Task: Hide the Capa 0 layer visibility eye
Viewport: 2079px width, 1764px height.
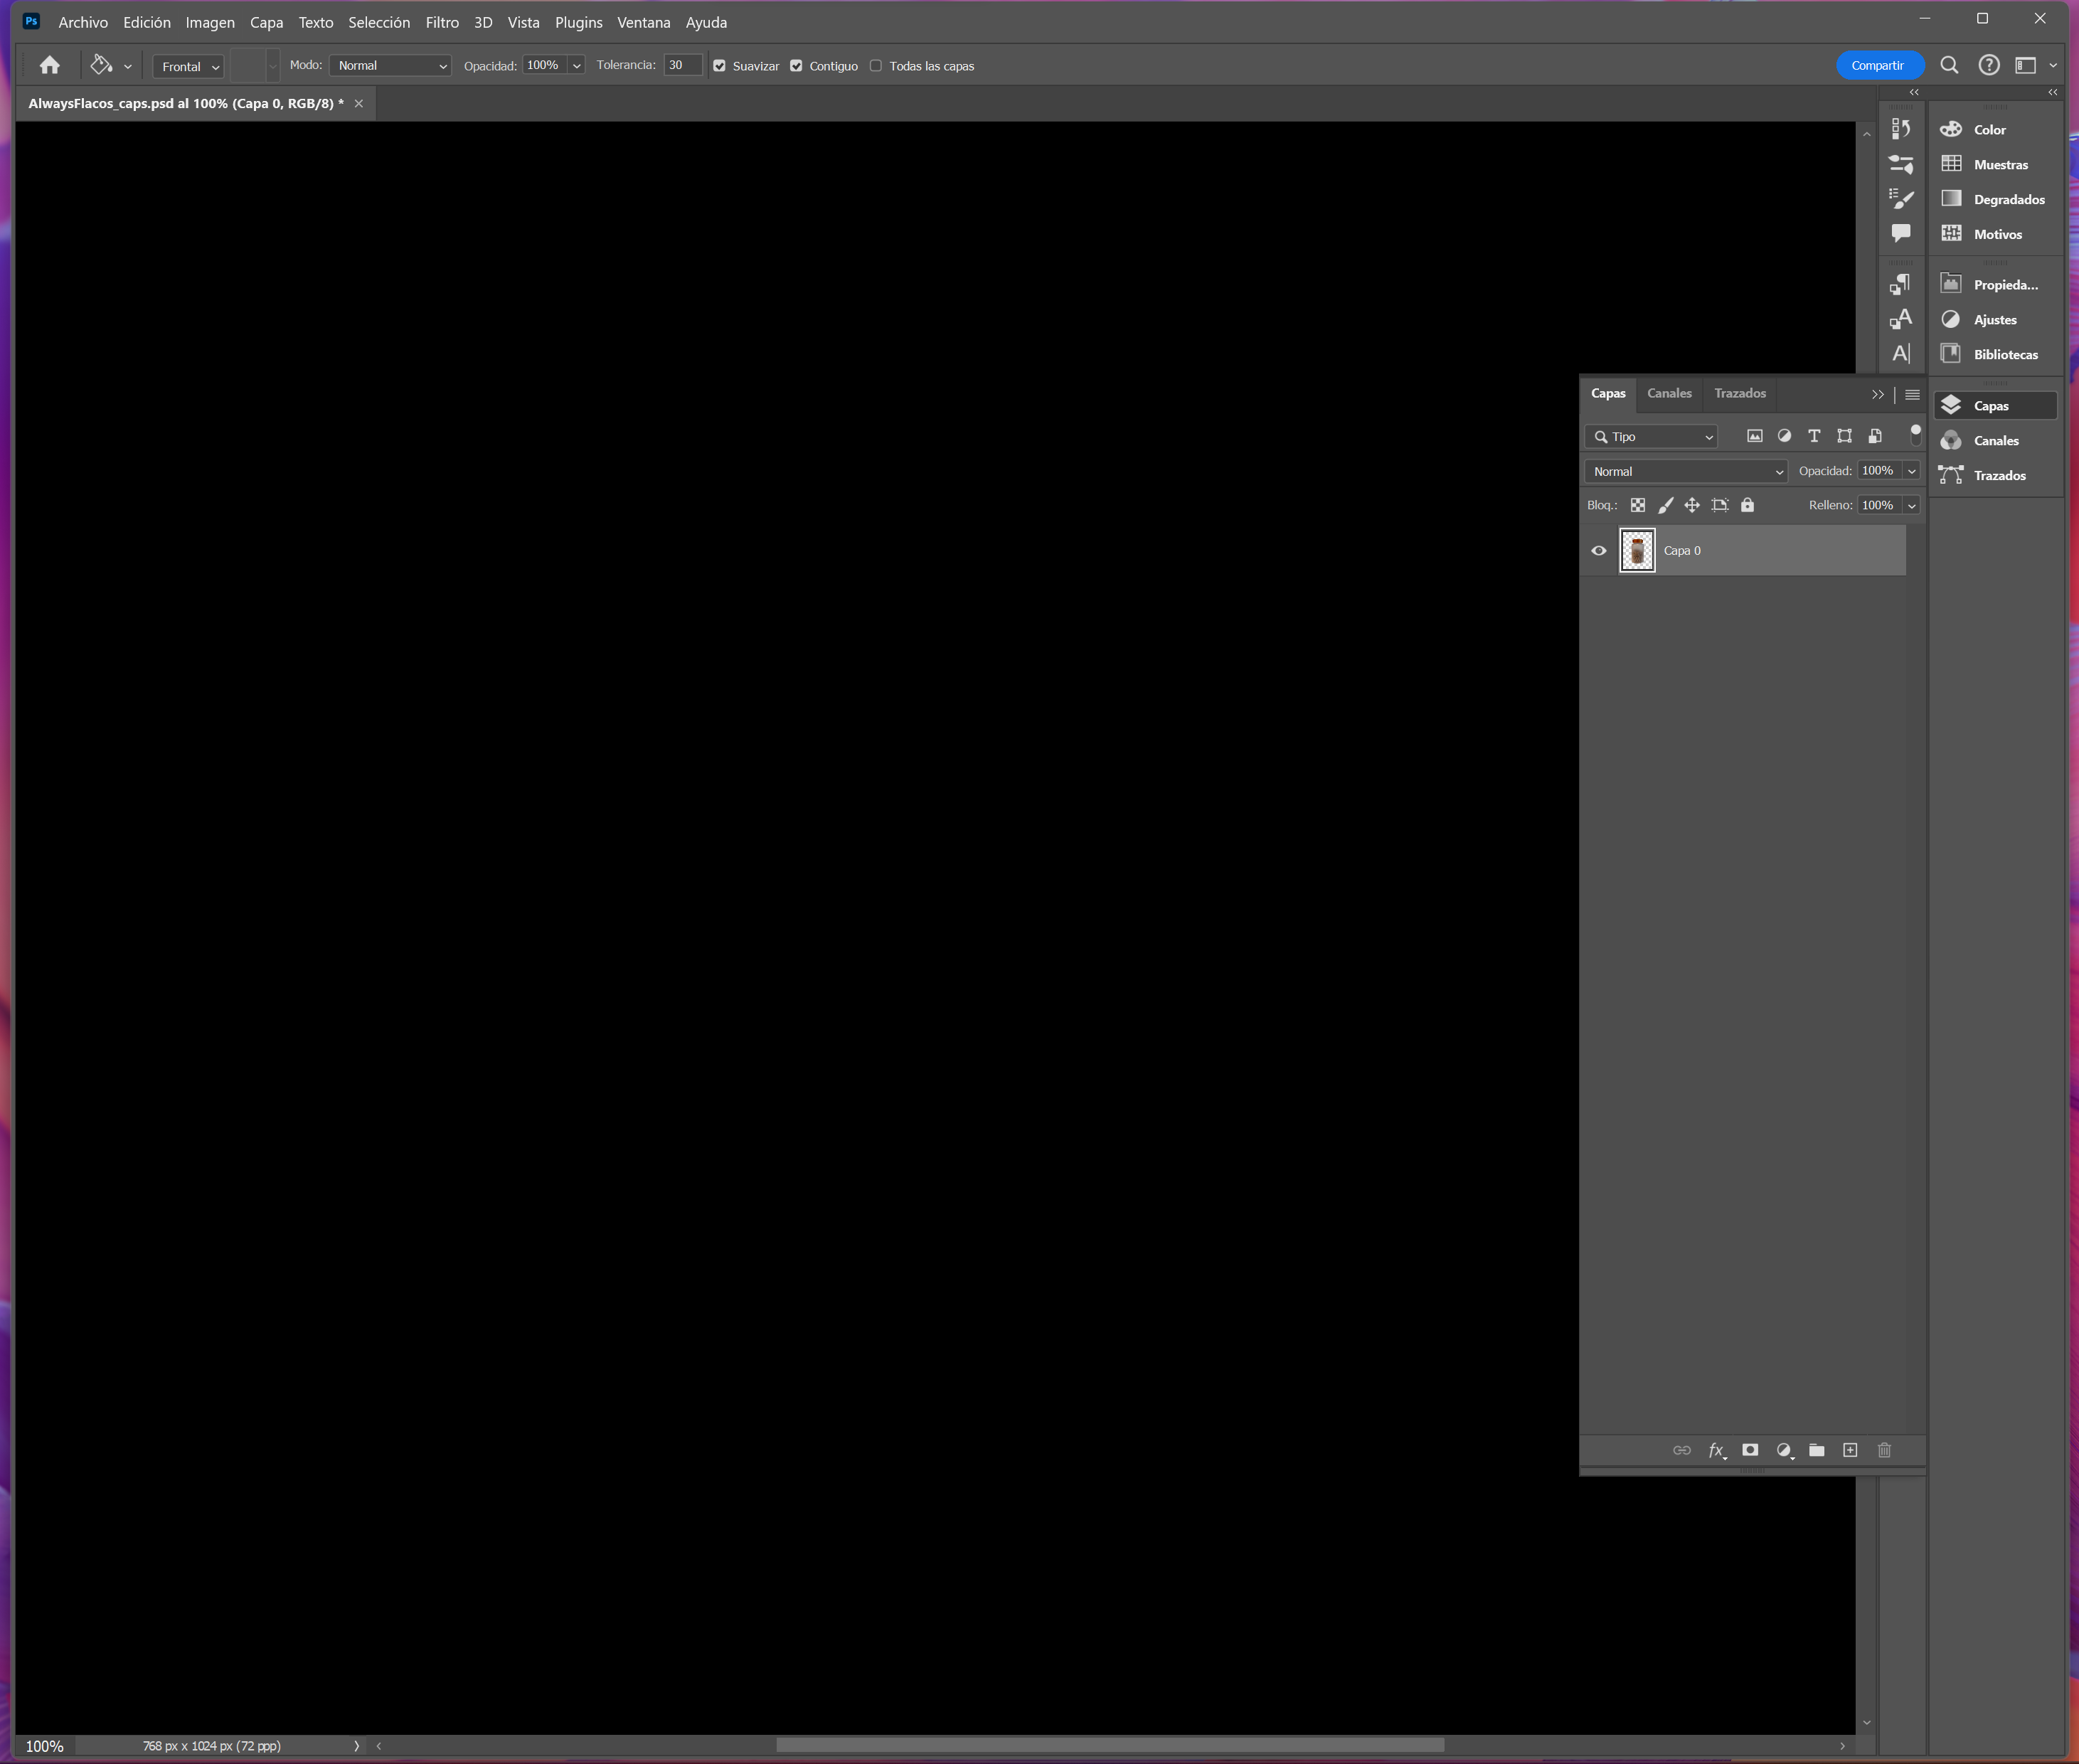Action: pos(1598,550)
